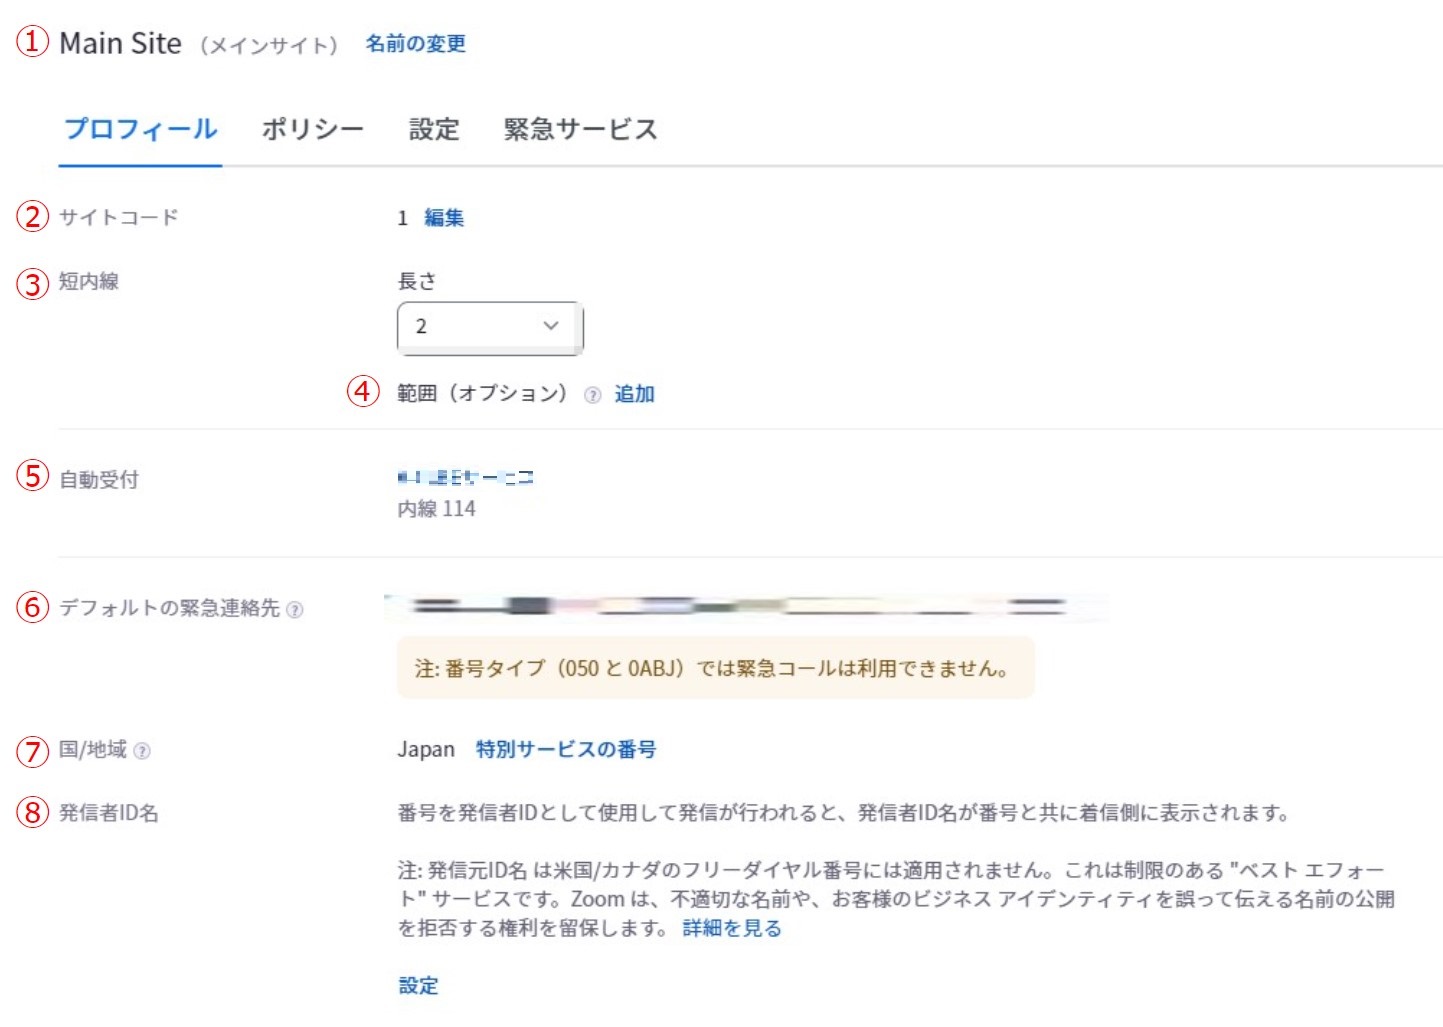The height and width of the screenshot is (1027, 1443).
Task: Click the Main Site title text
Action: [121, 44]
